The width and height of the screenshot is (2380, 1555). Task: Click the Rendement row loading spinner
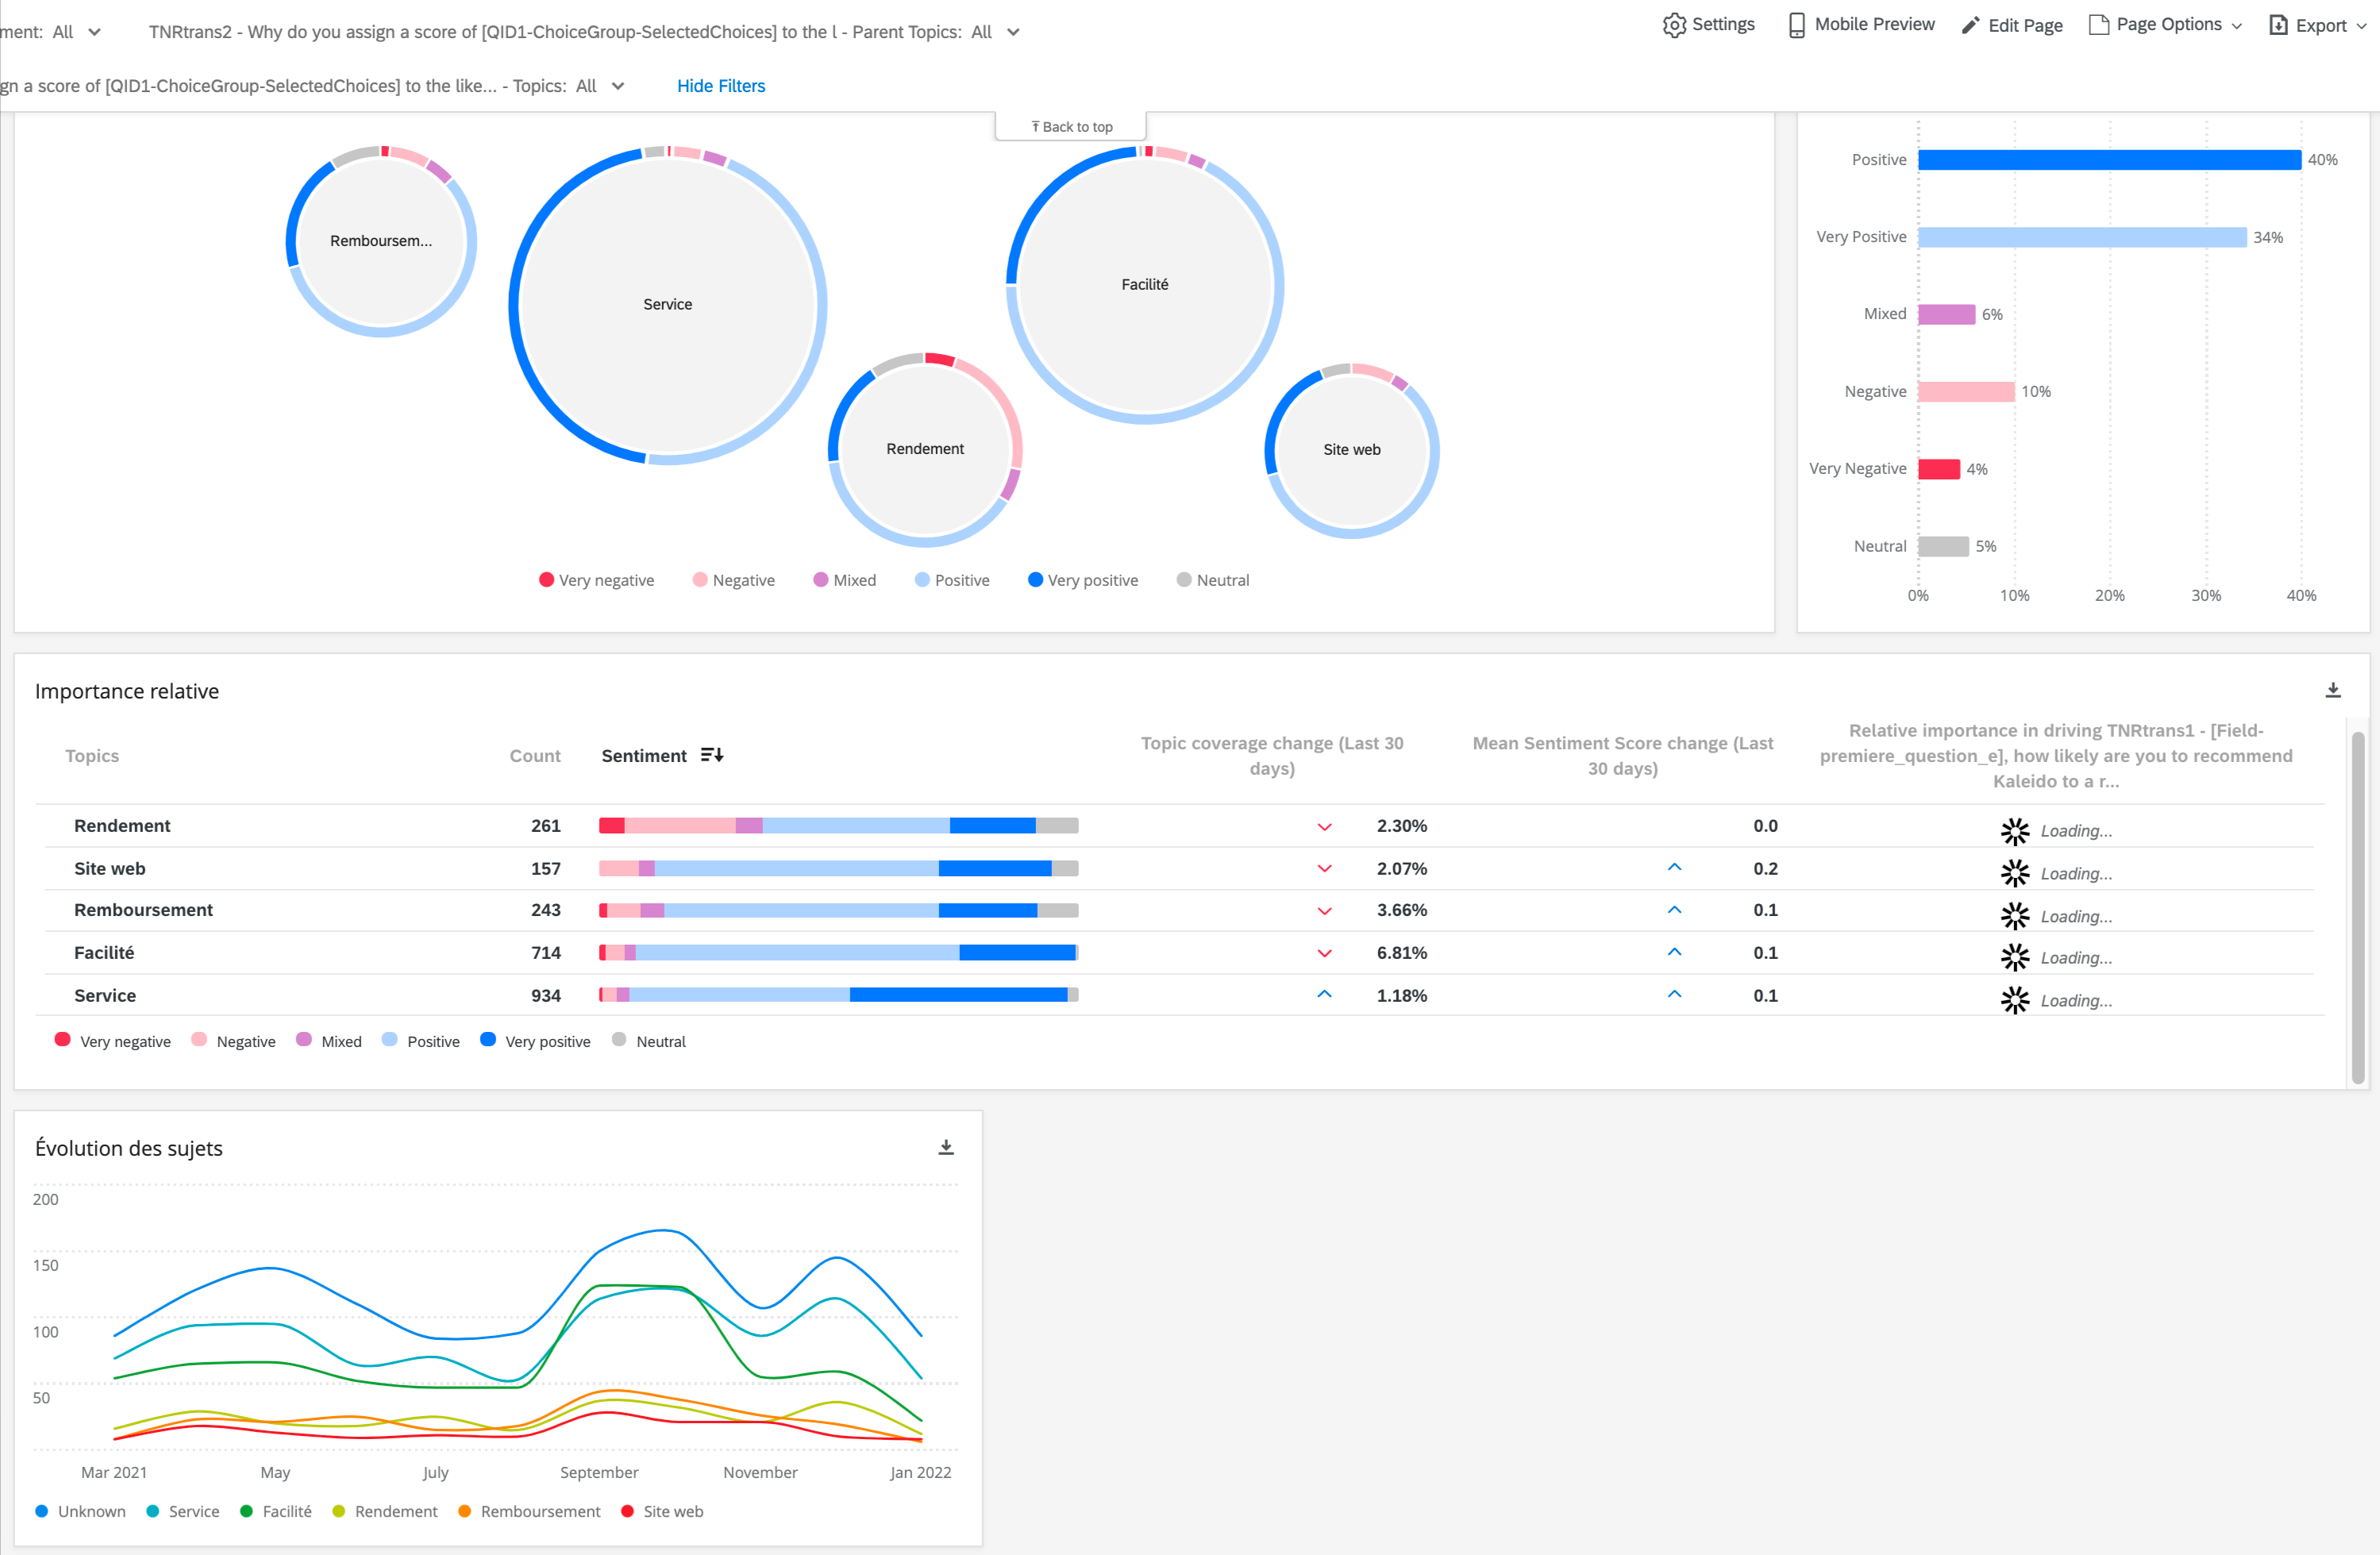tap(2014, 830)
